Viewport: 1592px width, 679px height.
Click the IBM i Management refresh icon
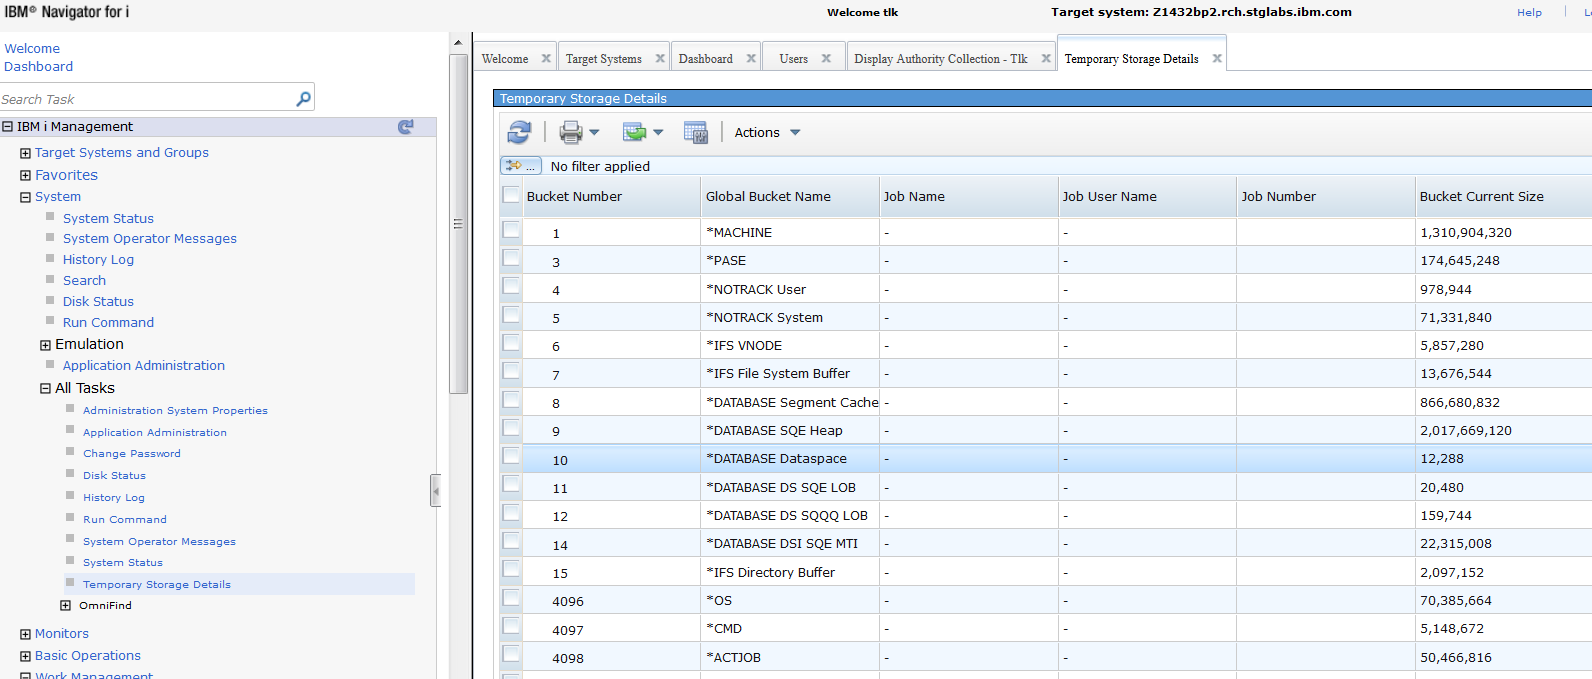(405, 127)
